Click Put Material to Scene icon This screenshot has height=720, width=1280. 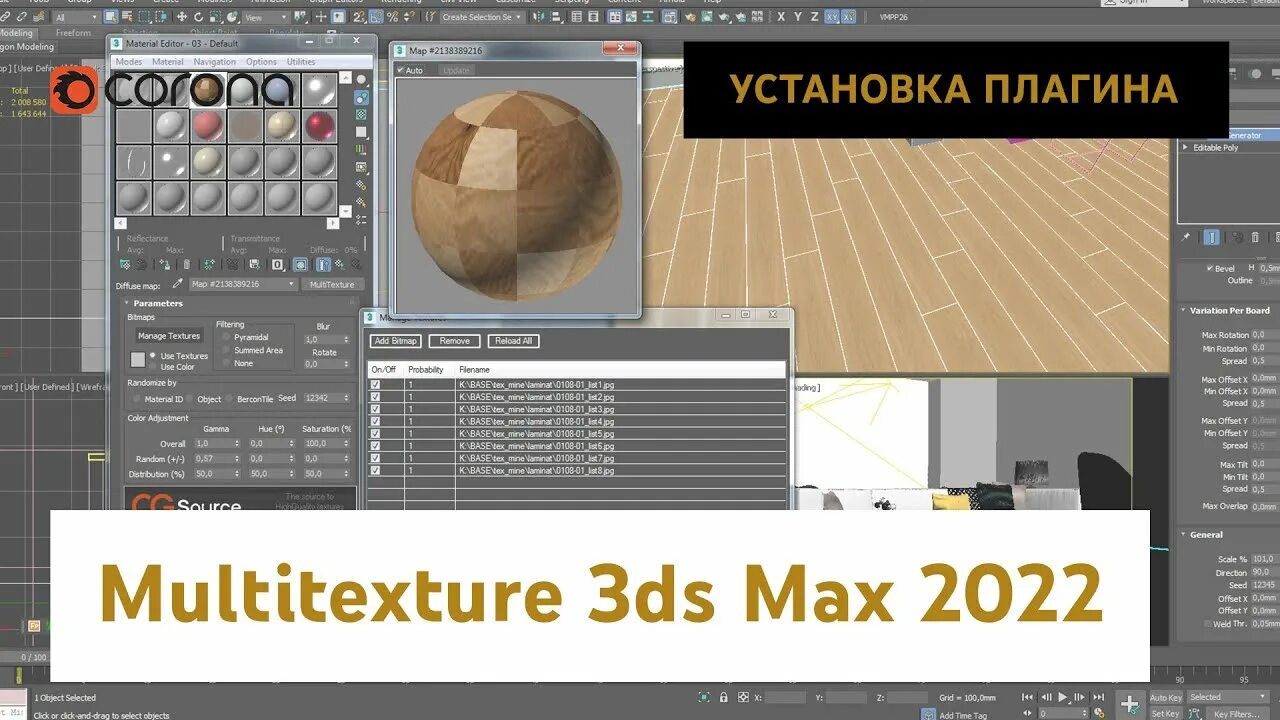(141, 264)
